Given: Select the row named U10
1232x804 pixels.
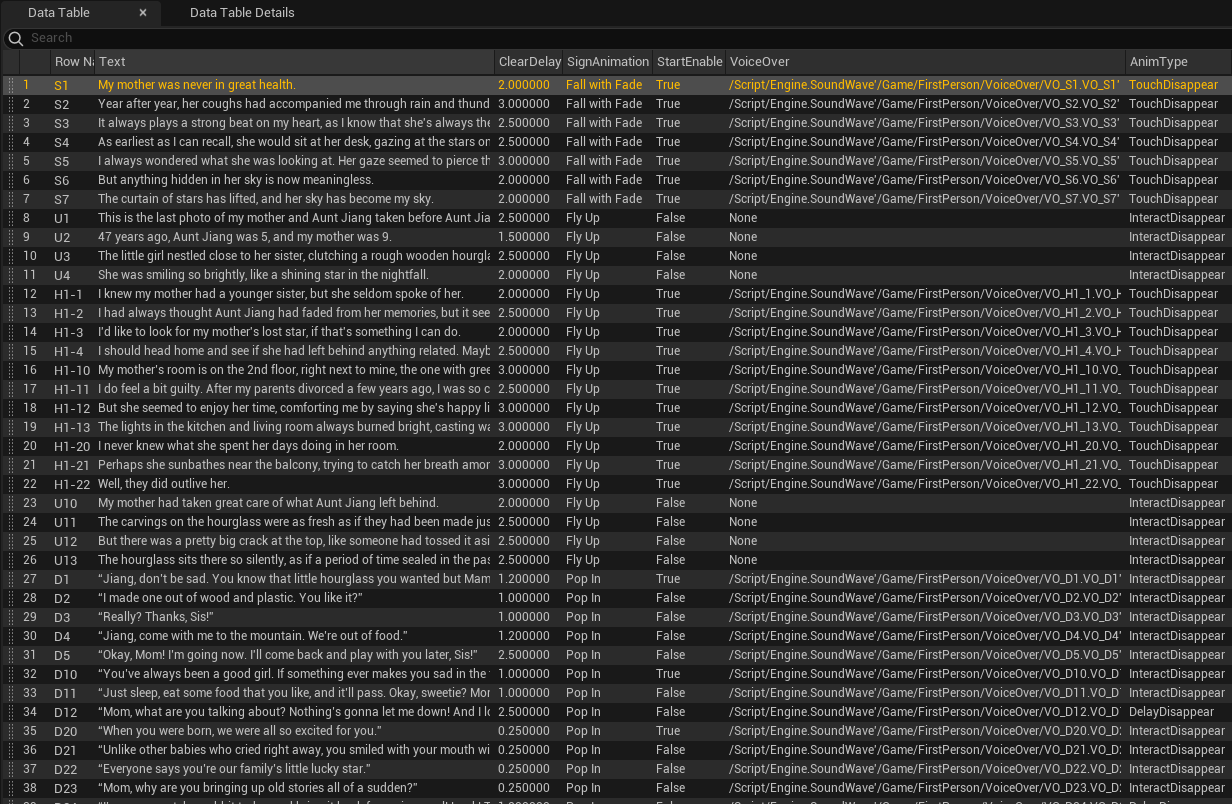Looking at the screenshot, I should click(x=66, y=503).
